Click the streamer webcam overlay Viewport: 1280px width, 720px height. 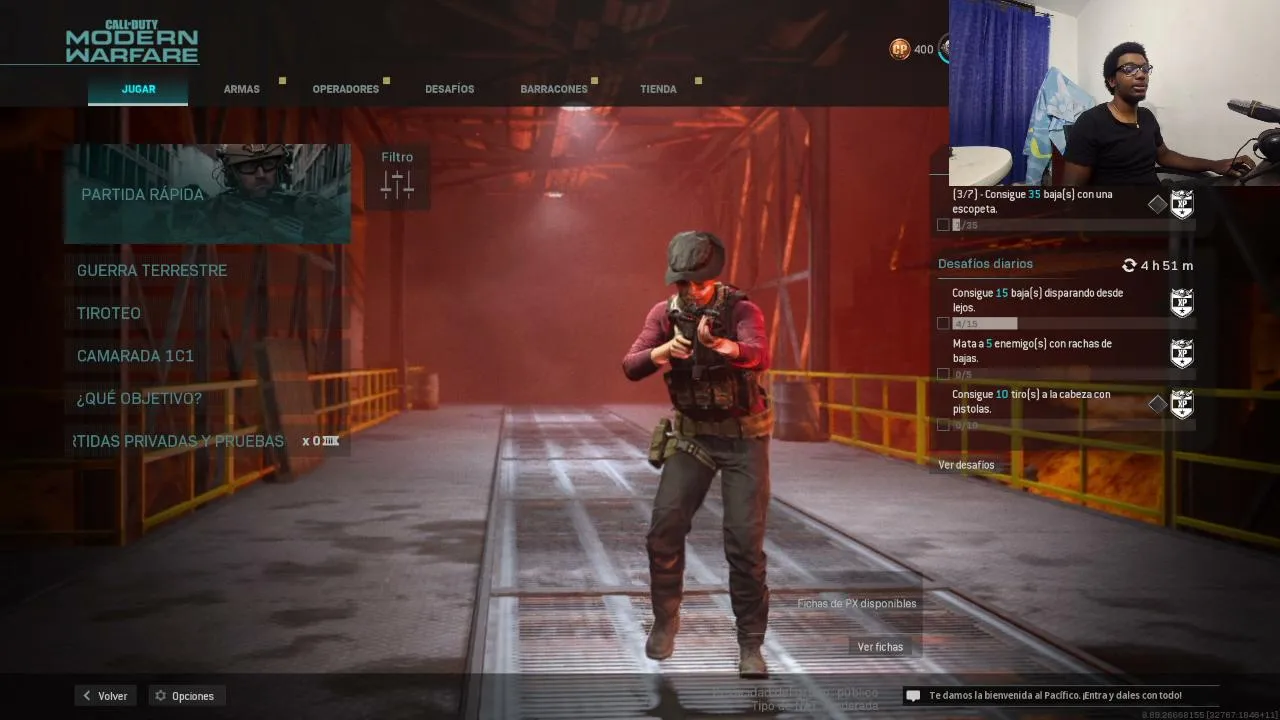click(1114, 93)
